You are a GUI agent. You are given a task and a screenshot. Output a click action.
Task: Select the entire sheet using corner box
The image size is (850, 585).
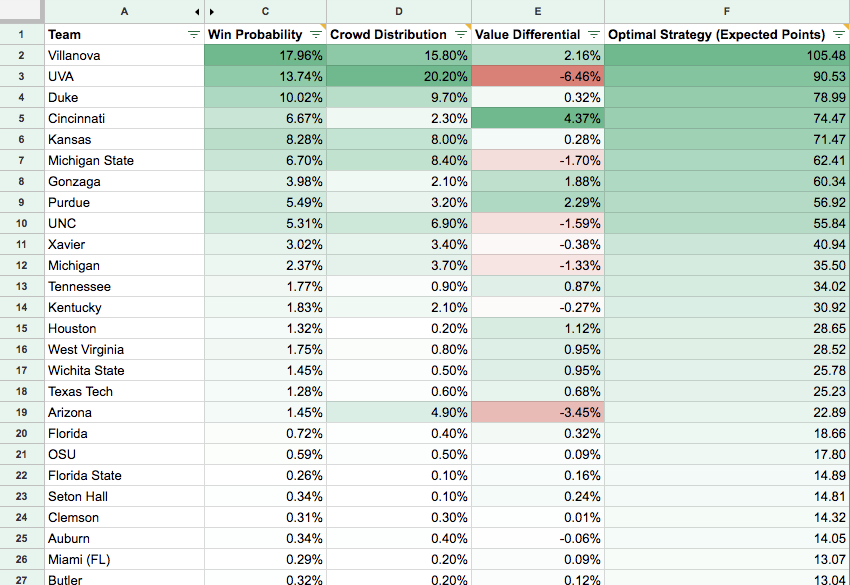[x=22, y=11]
